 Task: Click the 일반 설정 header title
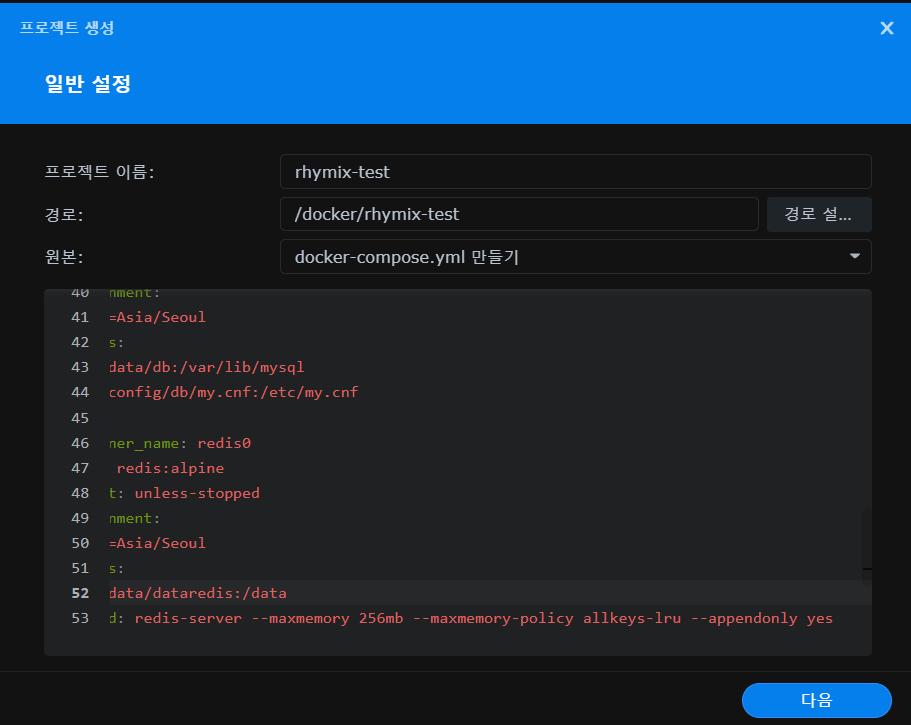pos(88,84)
